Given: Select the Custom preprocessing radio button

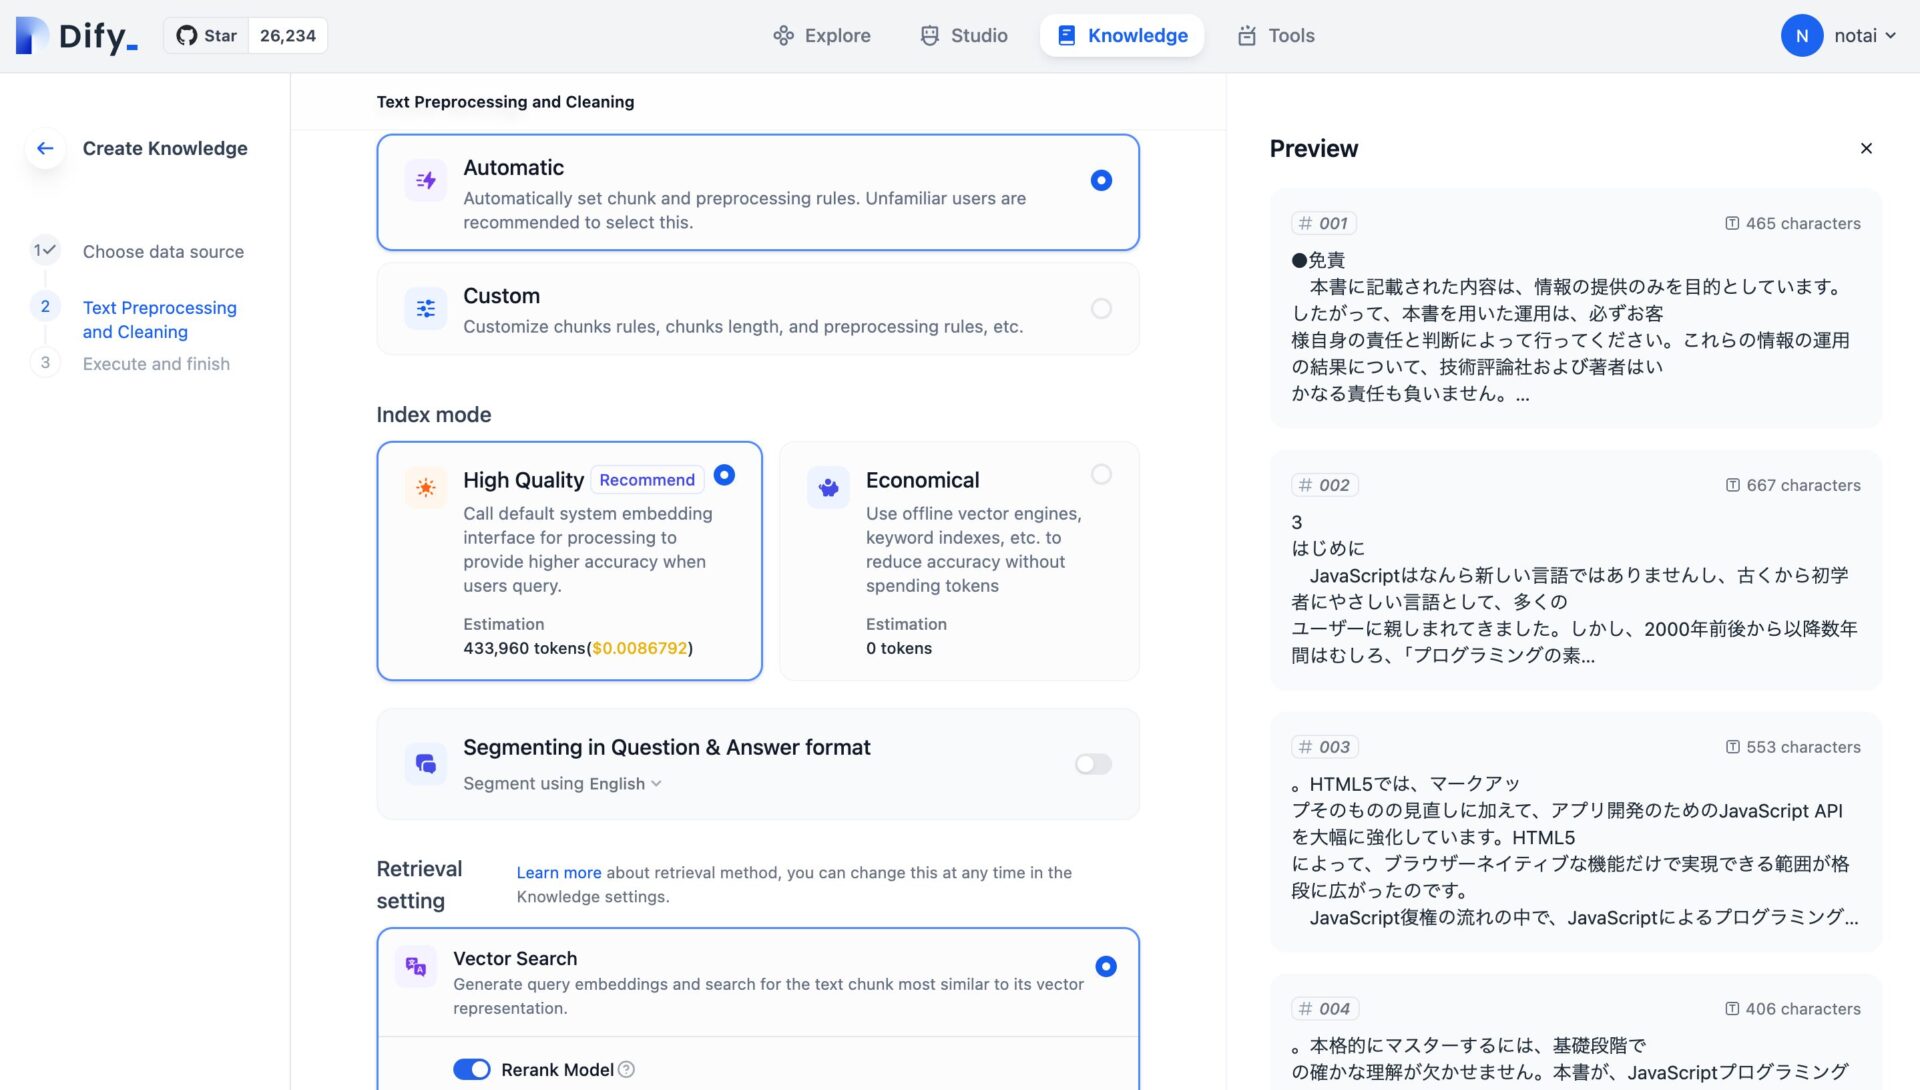Looking at the screenshot, I should pos(1101,309).
